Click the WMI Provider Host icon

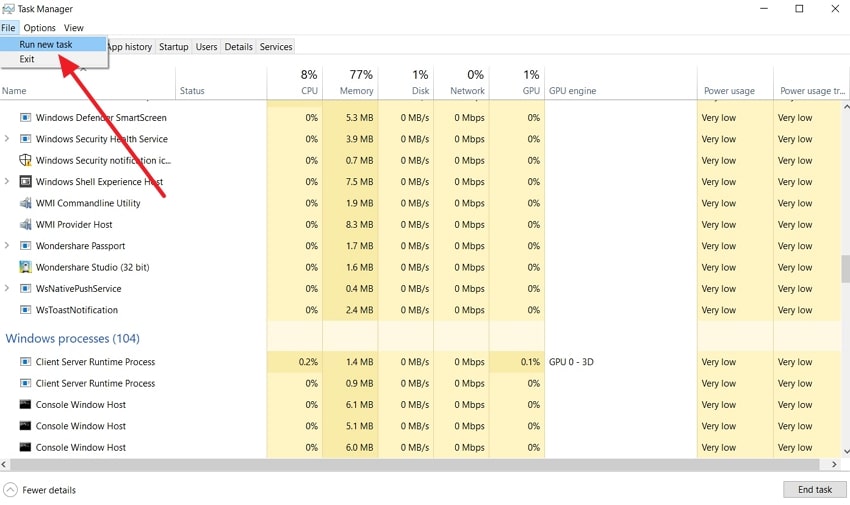click(26, 225)
